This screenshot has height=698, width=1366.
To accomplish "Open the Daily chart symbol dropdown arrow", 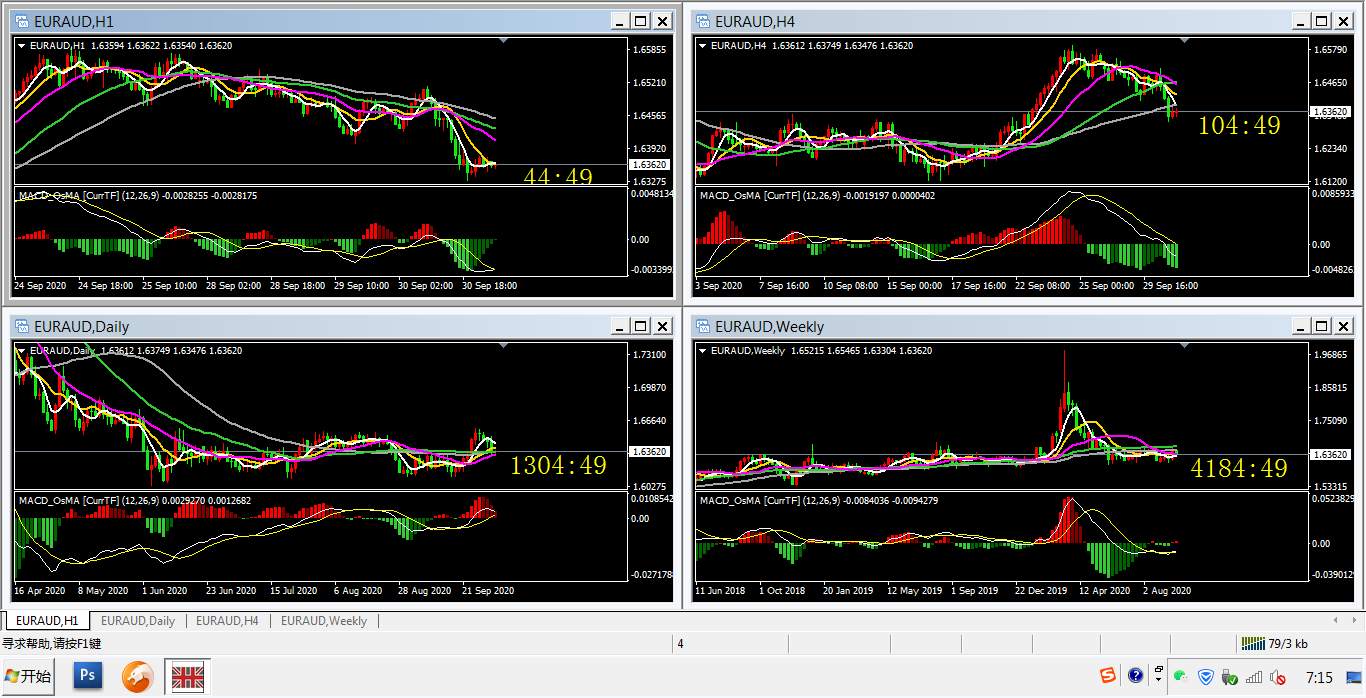I will (x=22, y=350).
